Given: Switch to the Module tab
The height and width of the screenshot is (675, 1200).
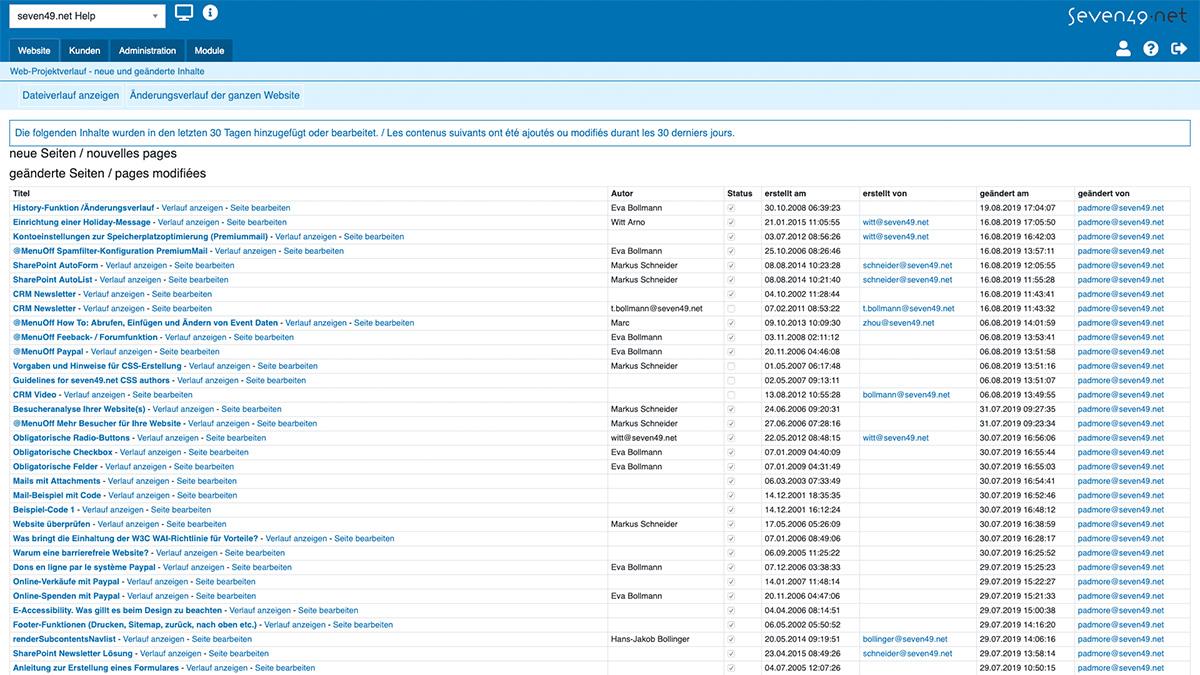Looking at the screenshot, I should pyautogui.click(x=209, y=51).
